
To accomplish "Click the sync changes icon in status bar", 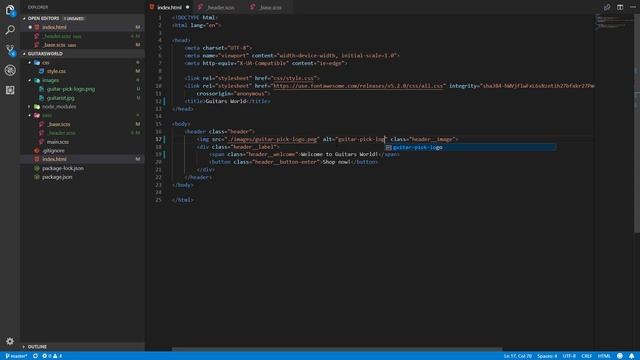I will point(36,356).
